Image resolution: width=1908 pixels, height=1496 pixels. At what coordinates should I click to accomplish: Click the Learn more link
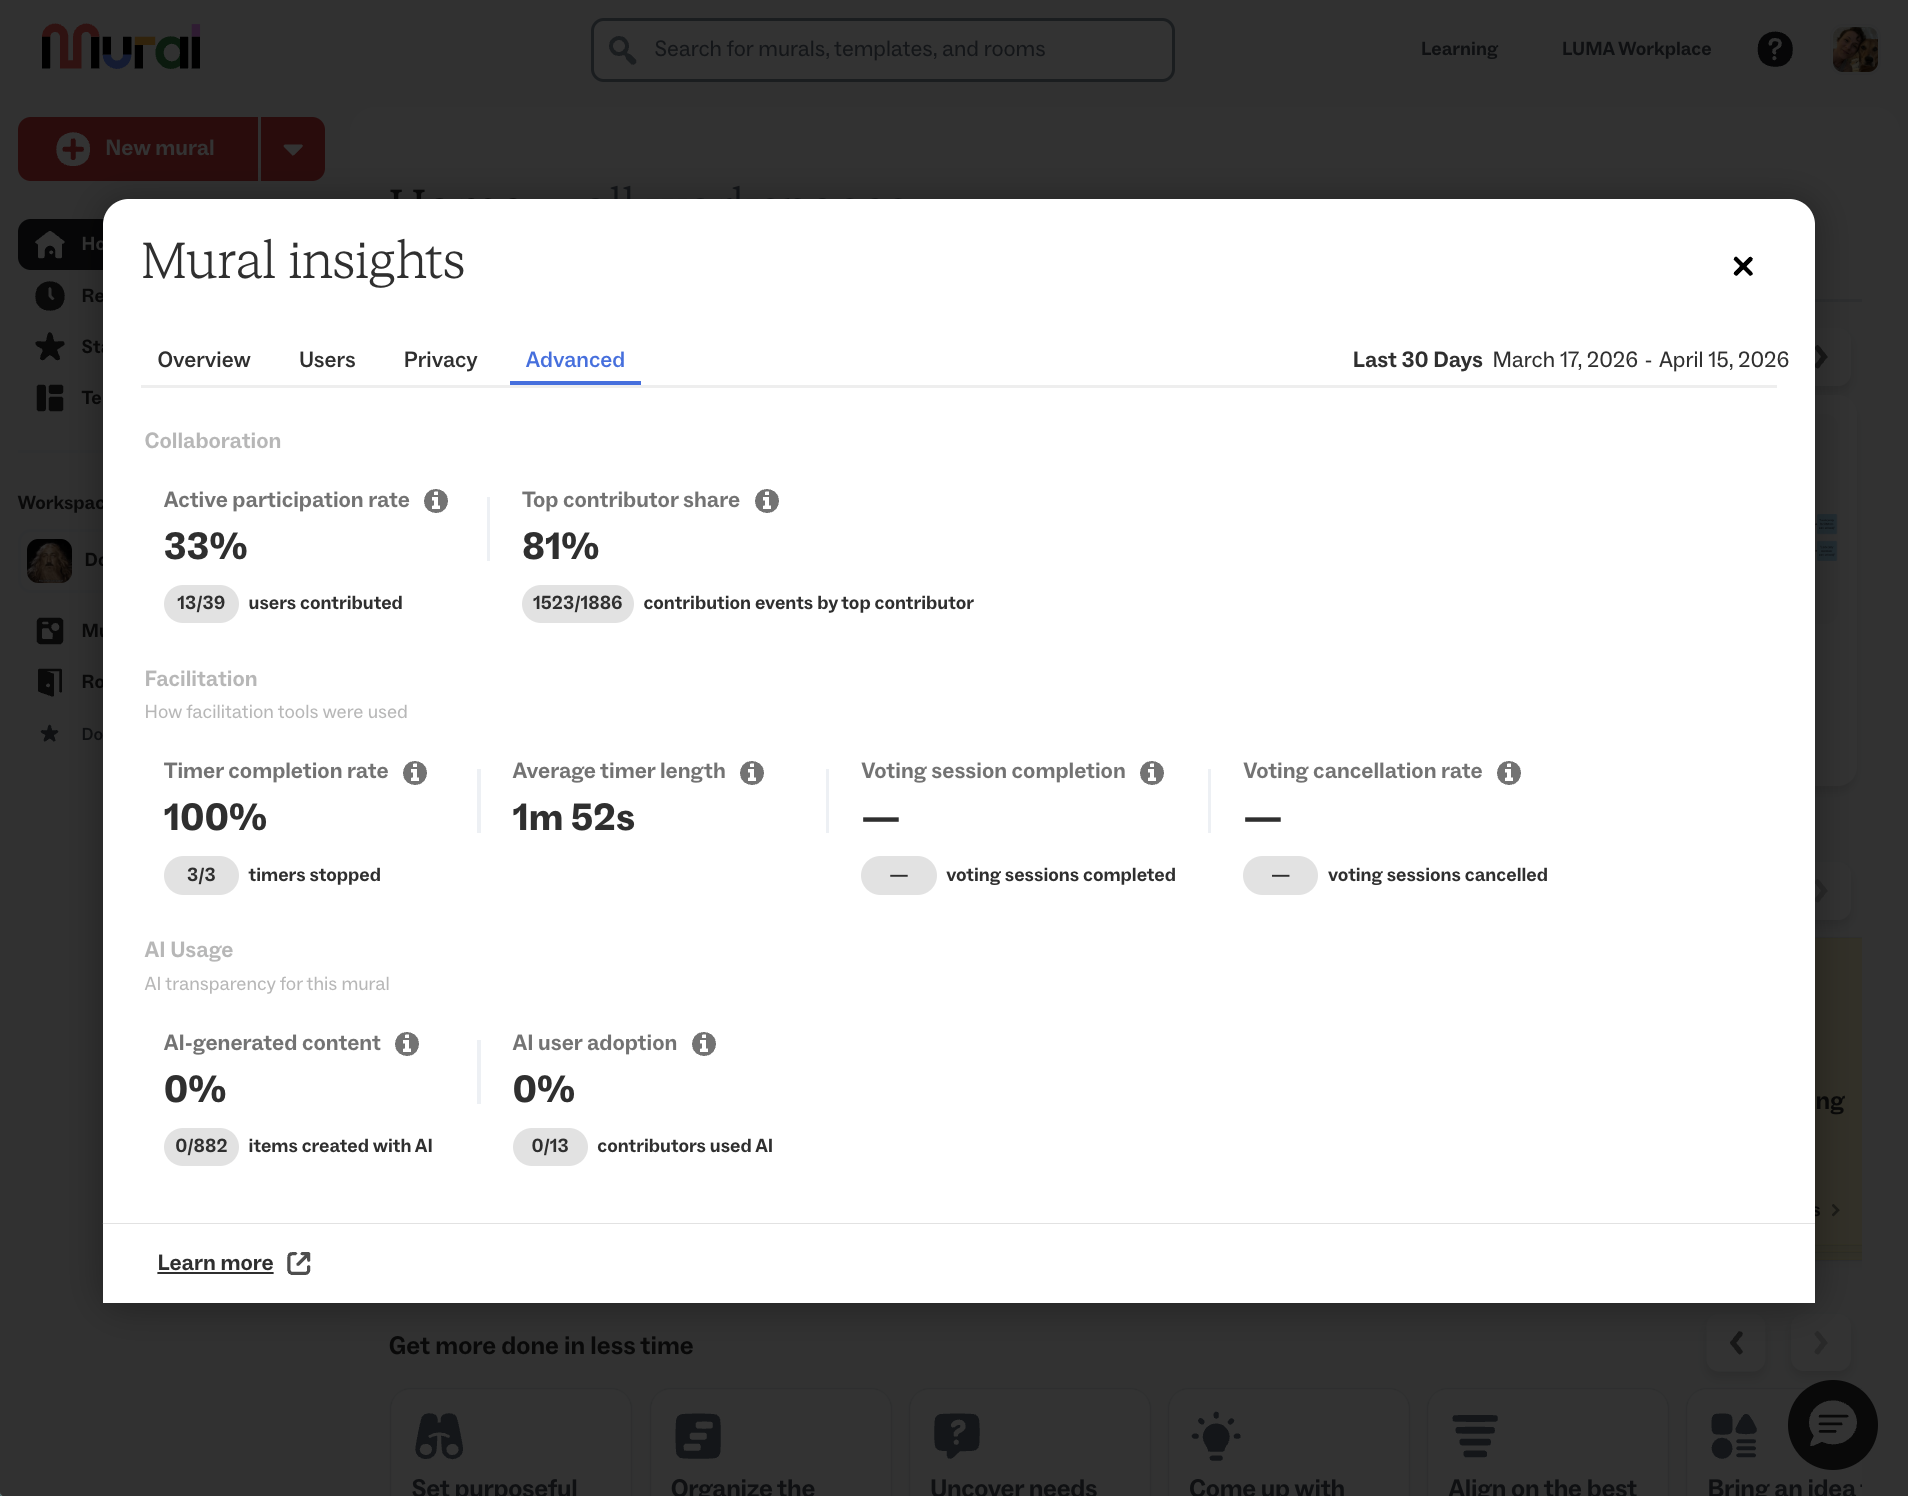215,1263
